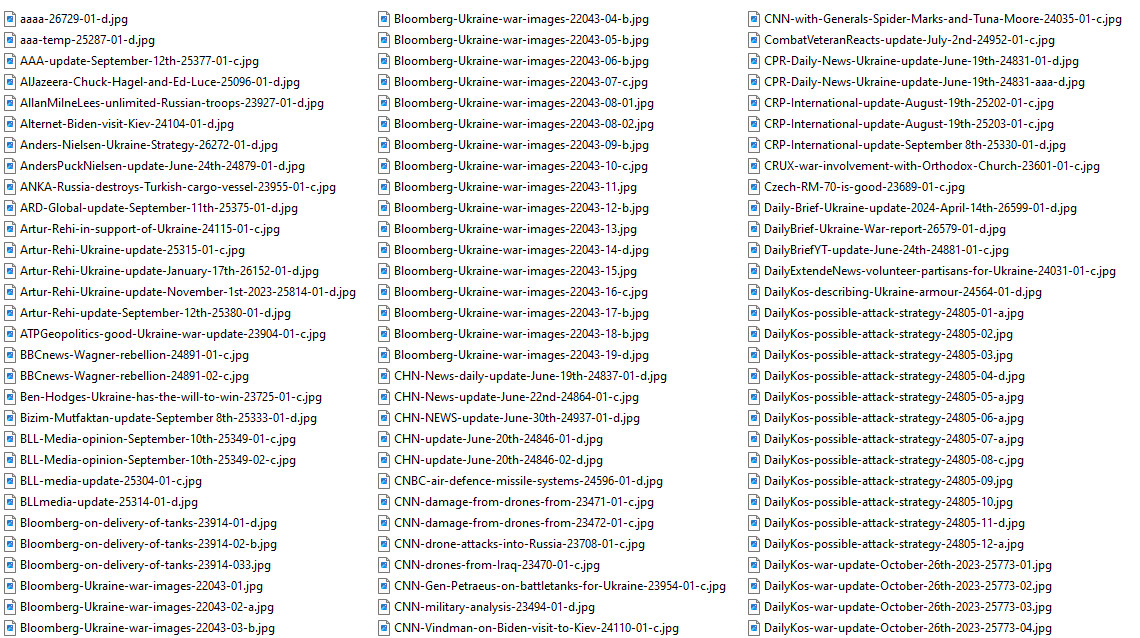Screen dimensions: 1140x638
Task: Select BBCnews-Wagner-rebellion-24891-01-c.jpg
Action: click(x=135, y=355)
